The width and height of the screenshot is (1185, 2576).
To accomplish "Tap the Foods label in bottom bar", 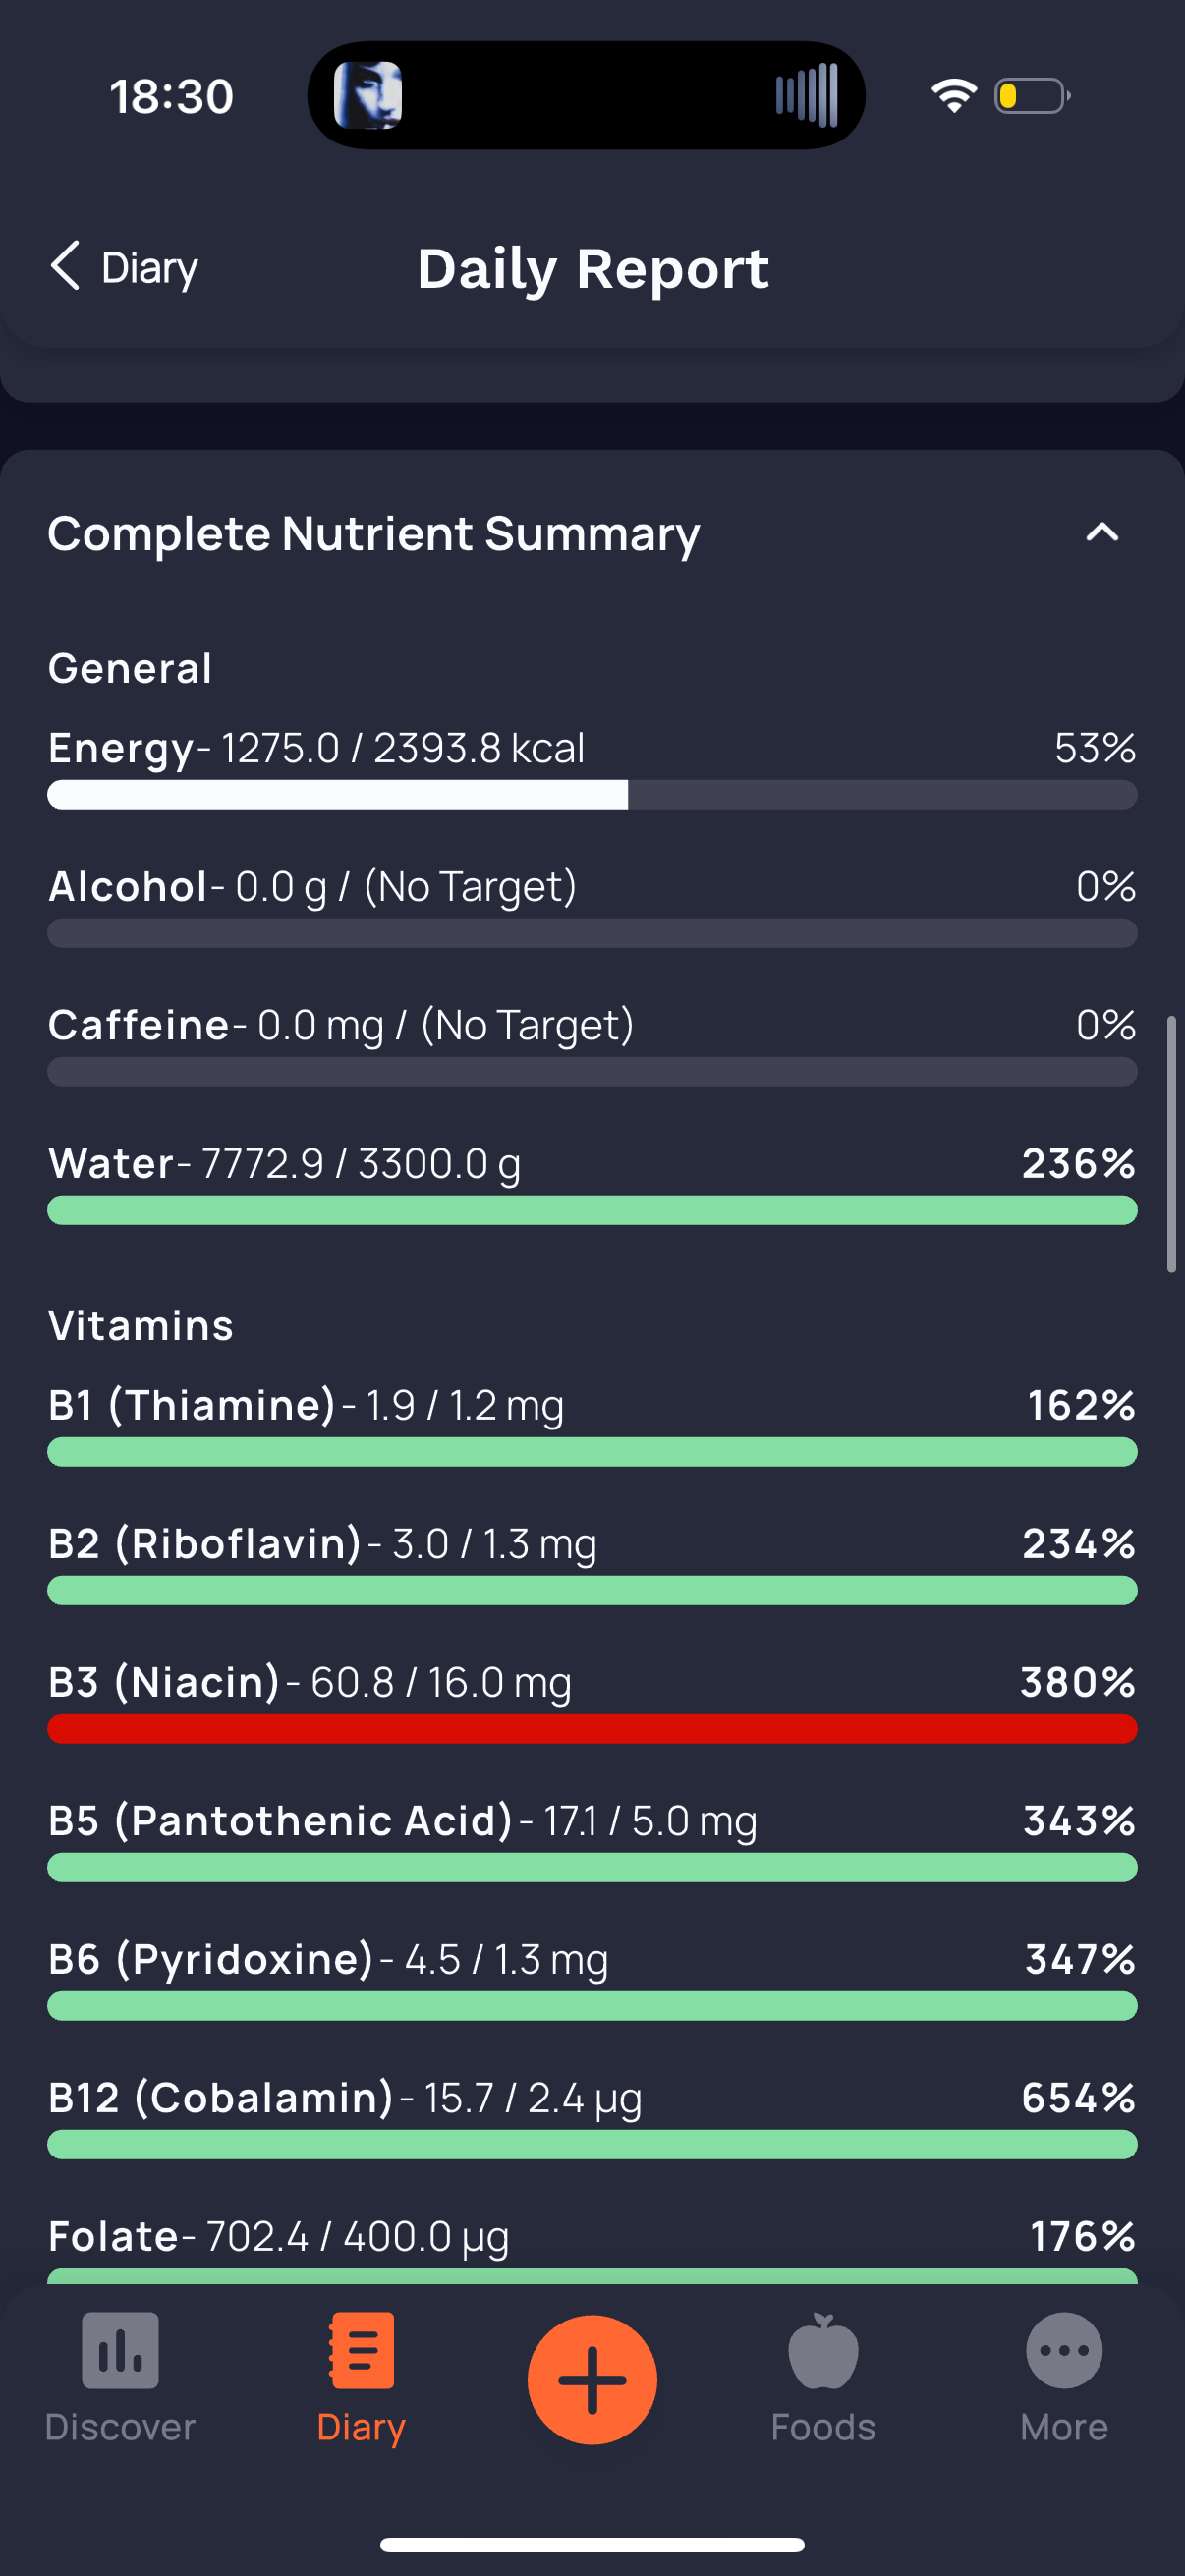I will tap(823, 2427).
